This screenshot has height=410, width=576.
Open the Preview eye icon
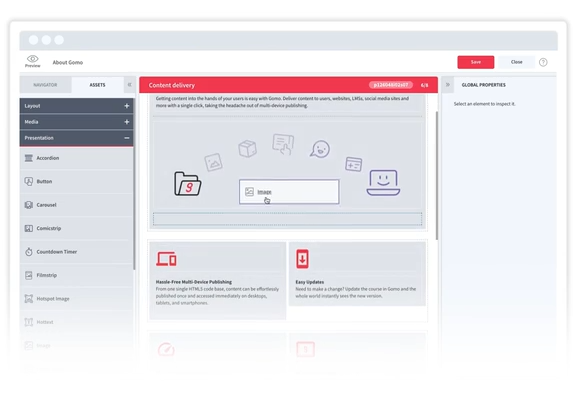(33, 59)
